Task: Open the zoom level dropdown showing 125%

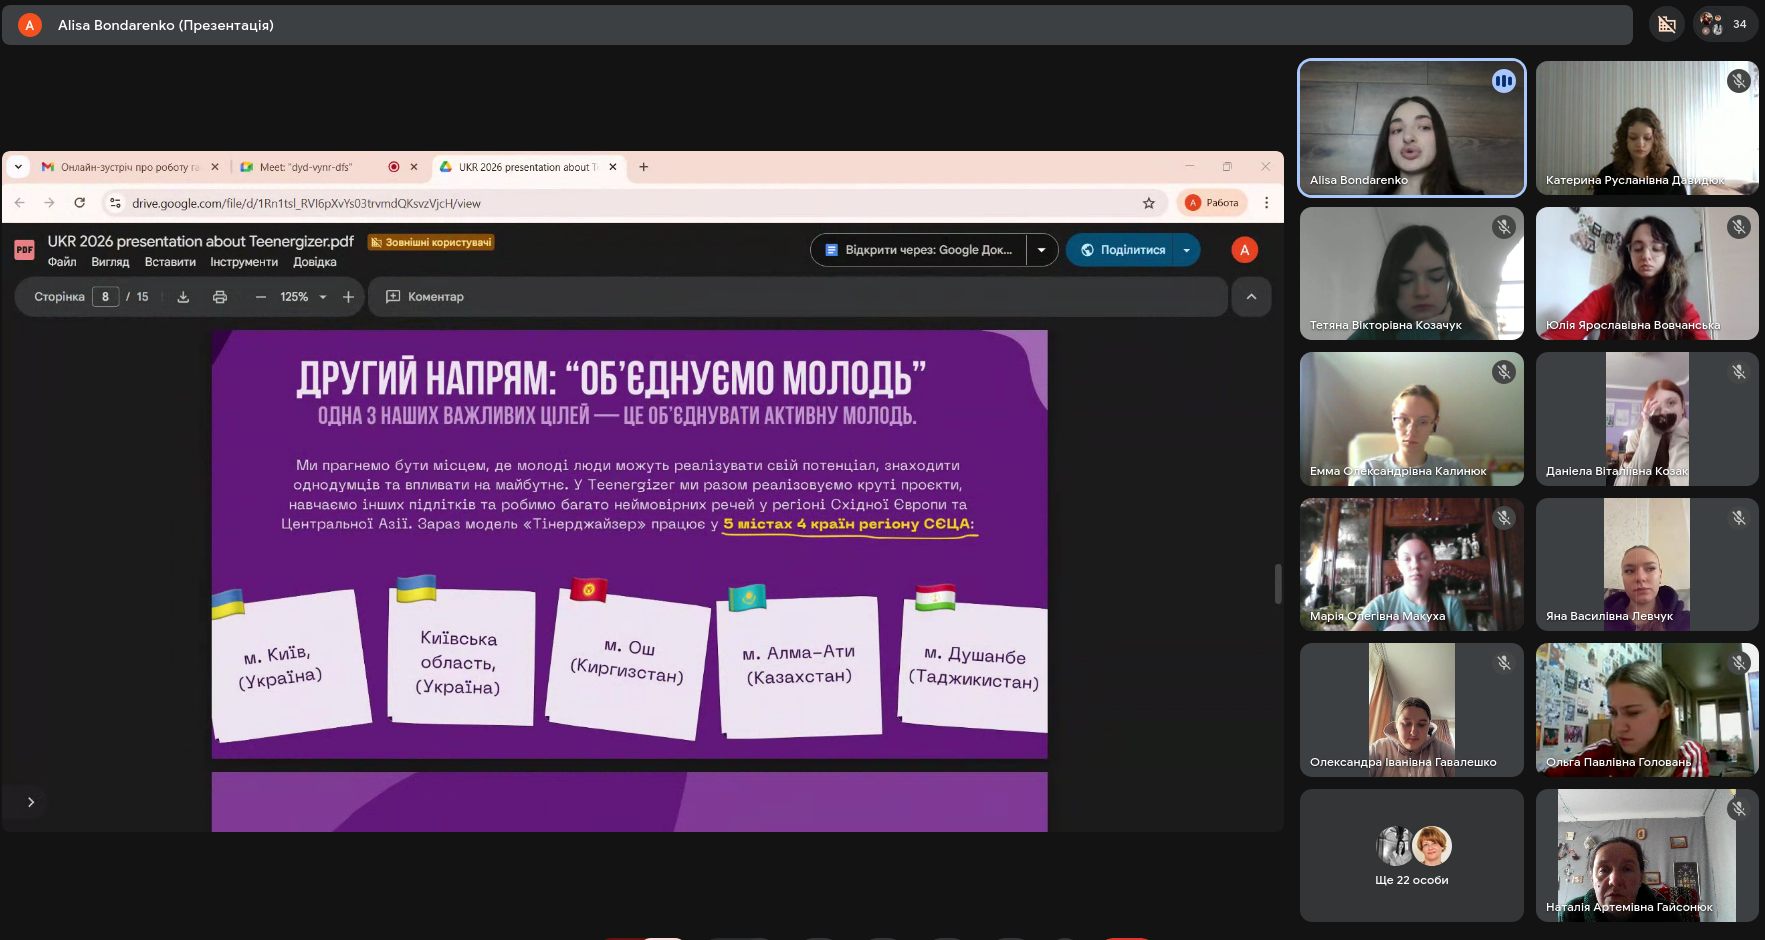Action: coord(304,297)
